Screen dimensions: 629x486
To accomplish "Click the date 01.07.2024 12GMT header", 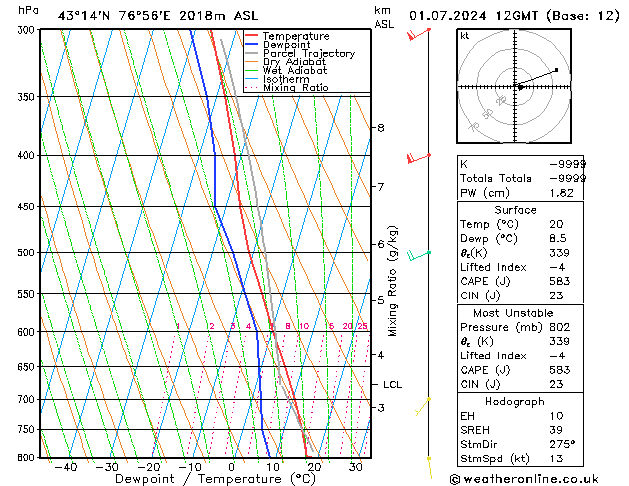I will 474,16.
